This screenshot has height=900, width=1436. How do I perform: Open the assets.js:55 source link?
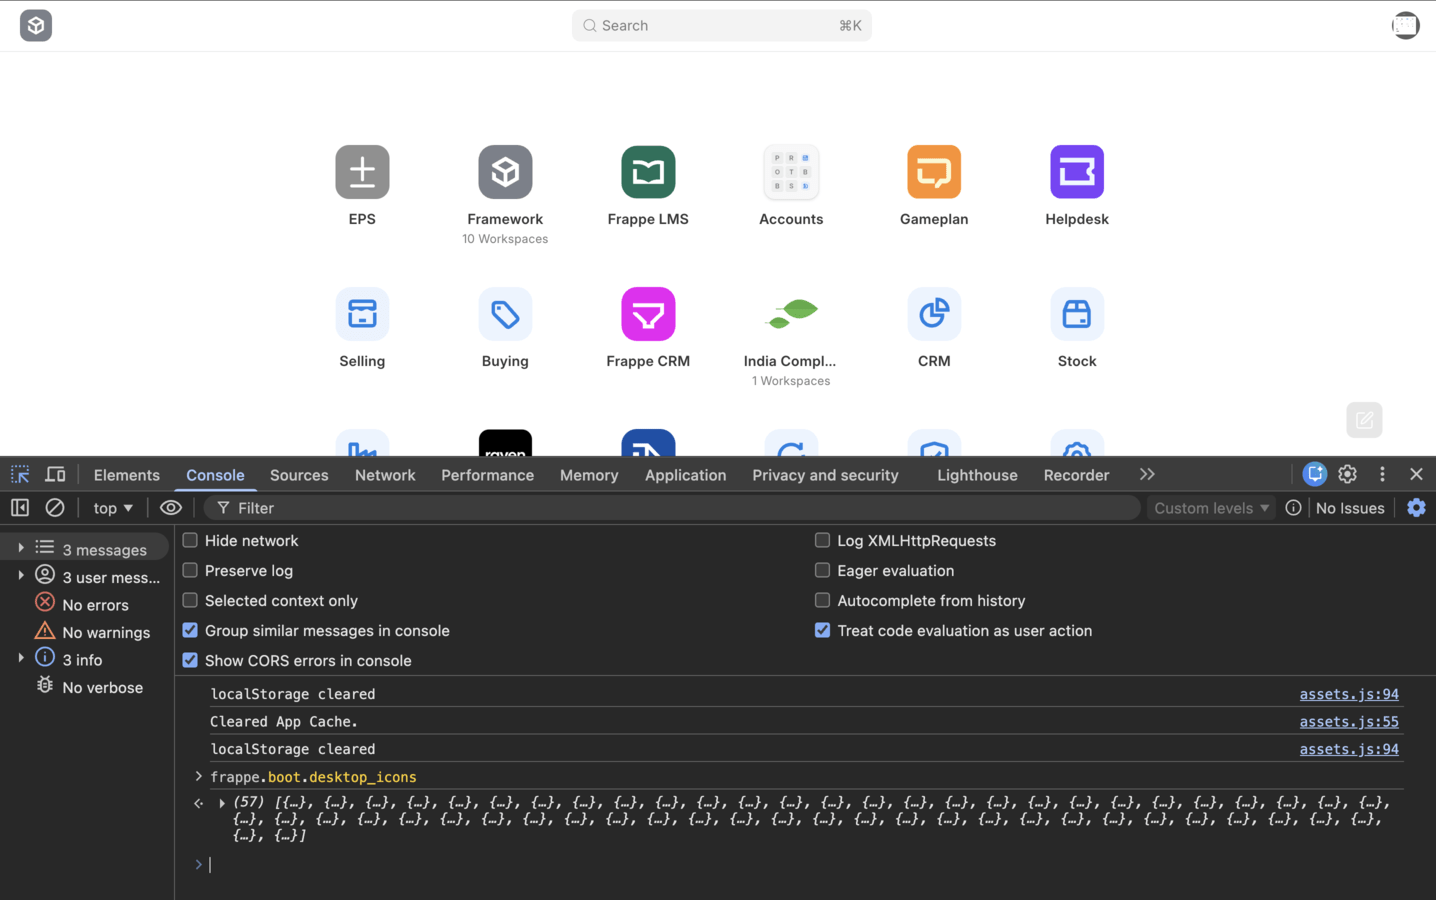1348,721
